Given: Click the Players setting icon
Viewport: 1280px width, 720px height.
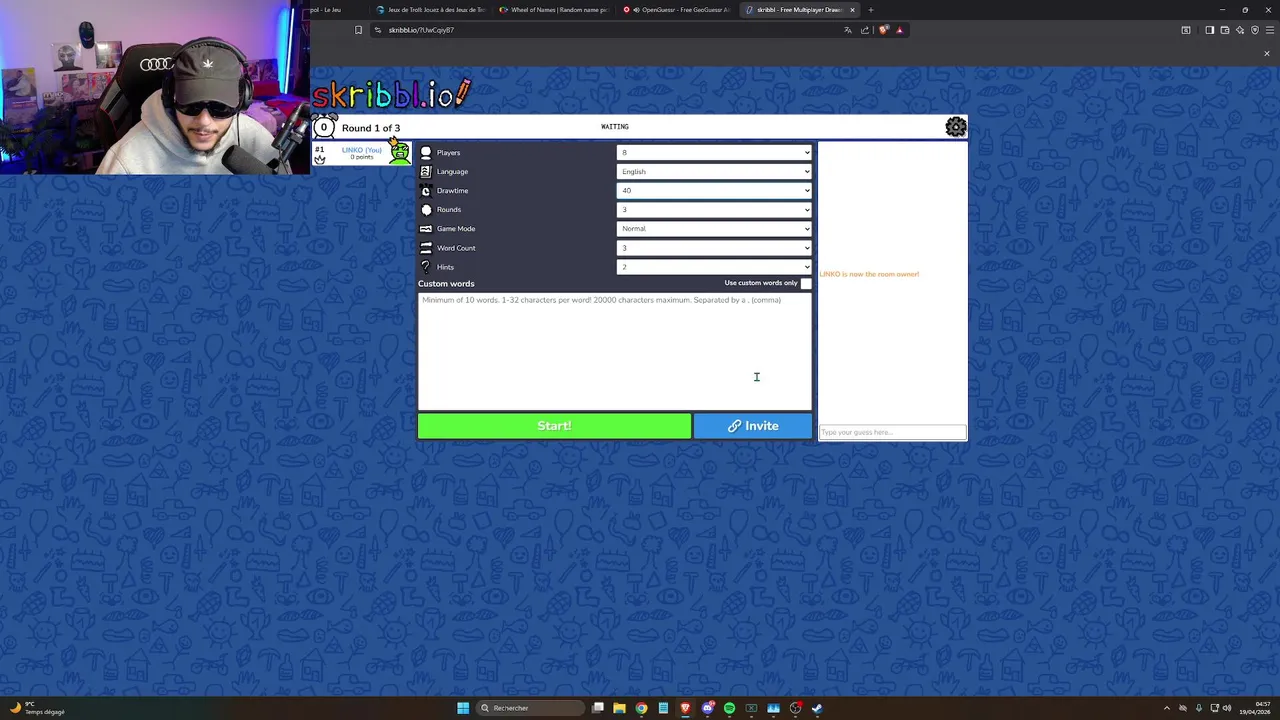Looking at the screenshot, I should 426,153.
